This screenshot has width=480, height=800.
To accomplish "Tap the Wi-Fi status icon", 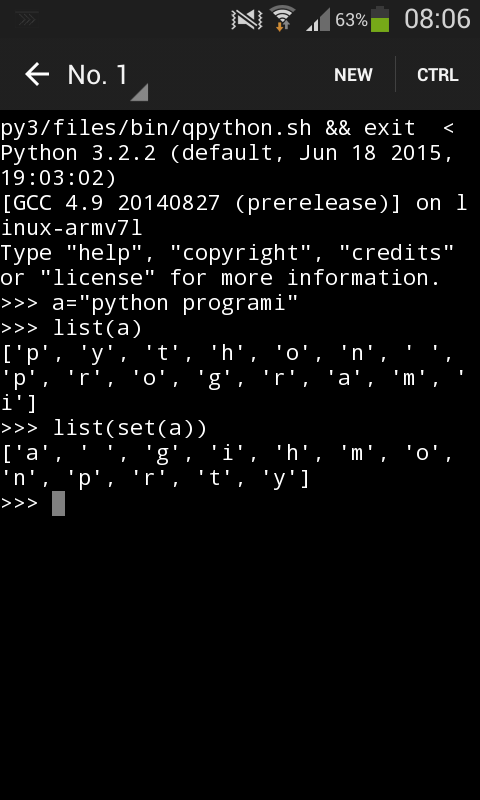I will coord(282,19).
